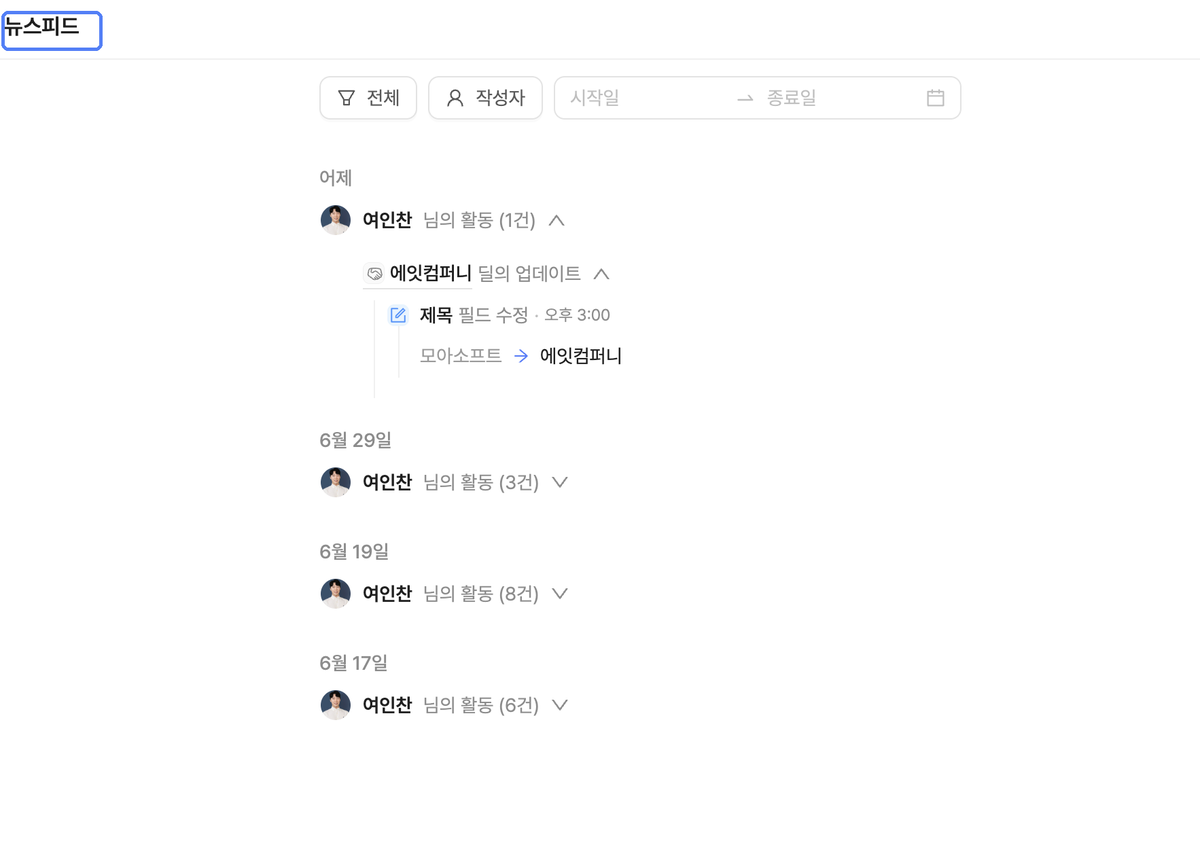Viewport: 1200px width, 841px height.
Task: Click 여인찬 avatar under 6월 29일
Action: pyautogui.click(x=336, y=482)
